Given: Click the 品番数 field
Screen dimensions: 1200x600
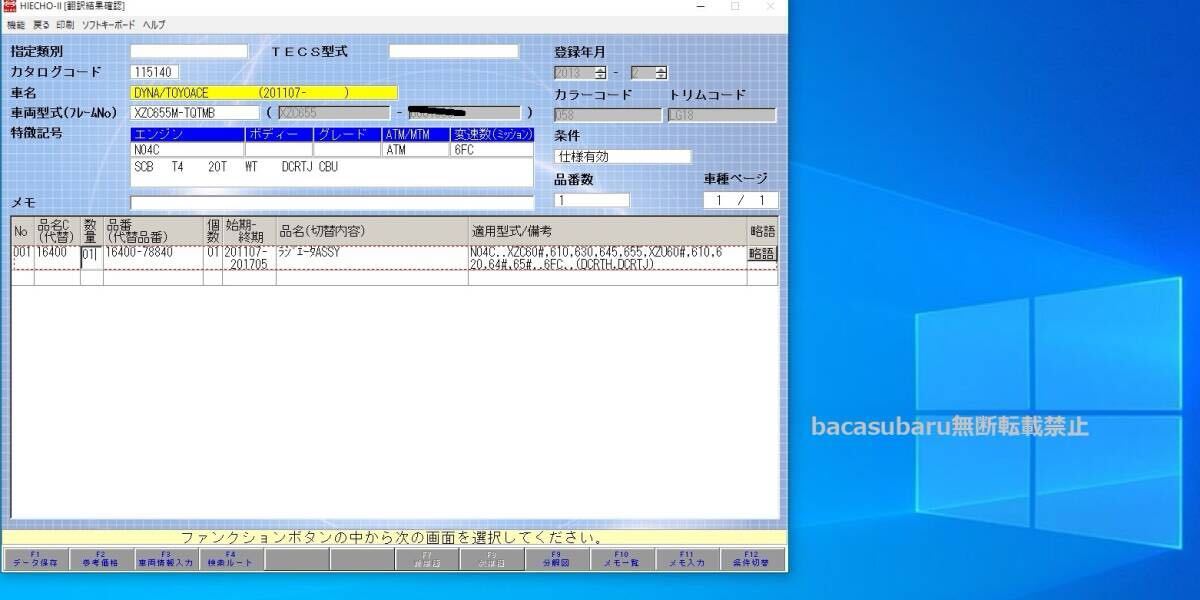Looking at the screenshot, I should (592, 200).
